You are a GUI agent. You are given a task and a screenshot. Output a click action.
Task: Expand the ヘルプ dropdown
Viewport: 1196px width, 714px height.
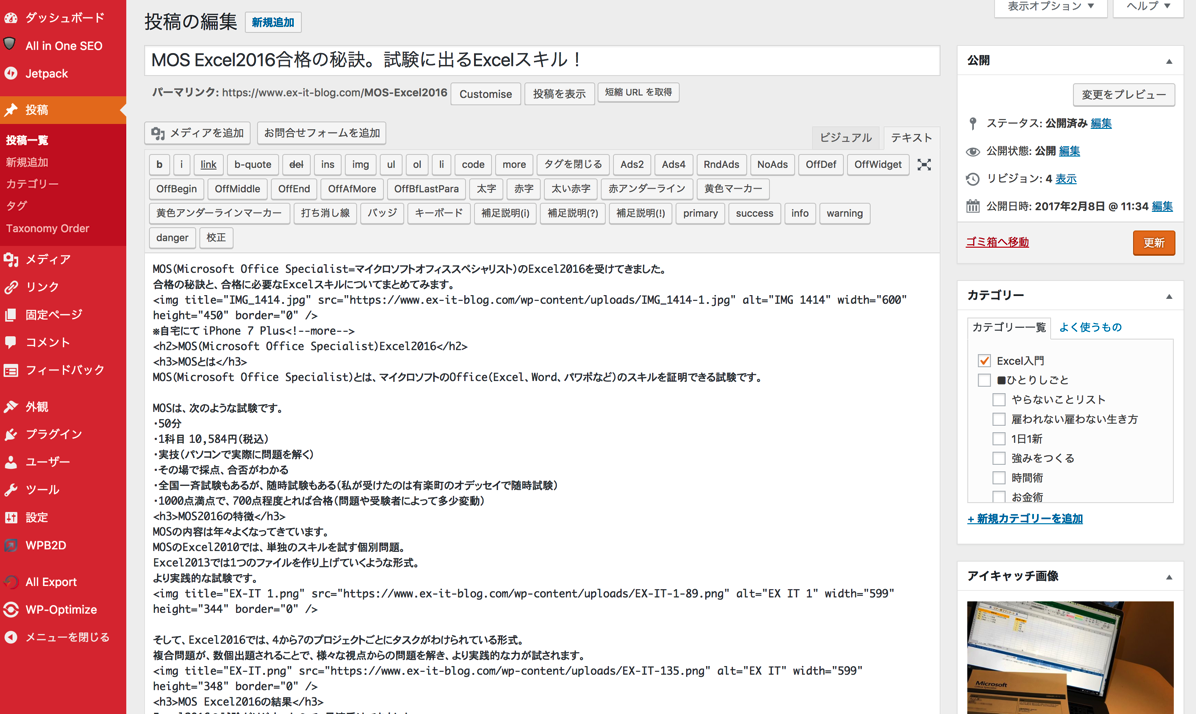pos(1148,7)
